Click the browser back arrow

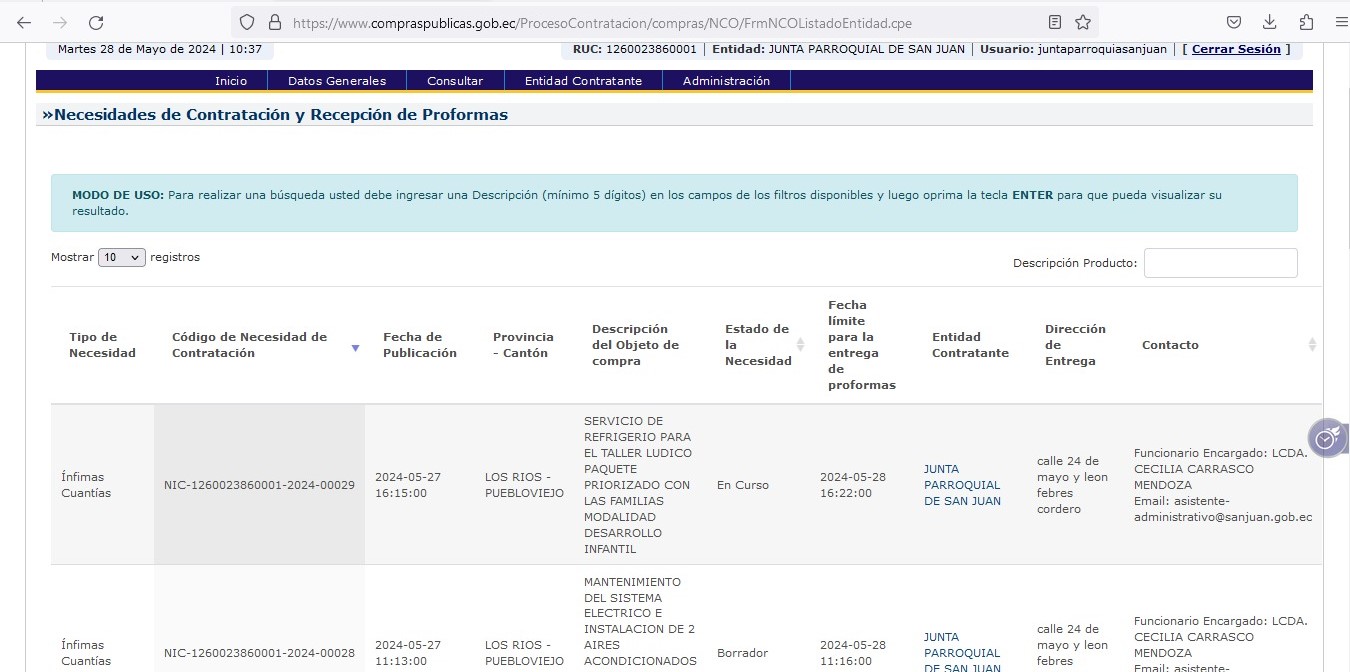[x=24, y=22]
